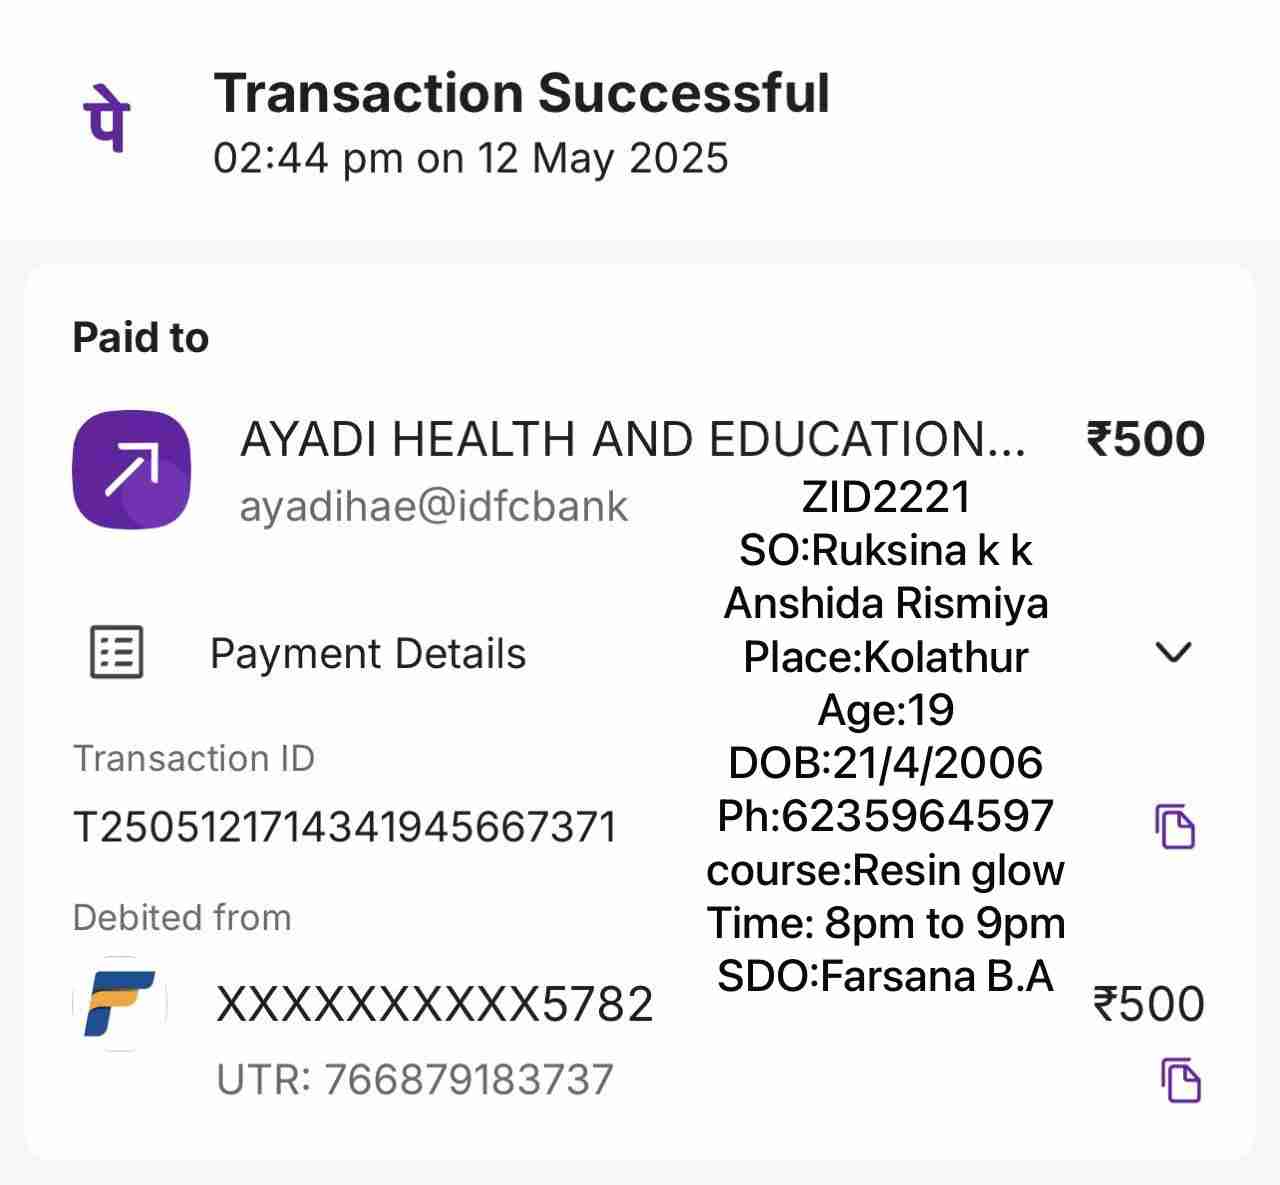Click the ₹500 debited amount

[x=1148, y=1004]
